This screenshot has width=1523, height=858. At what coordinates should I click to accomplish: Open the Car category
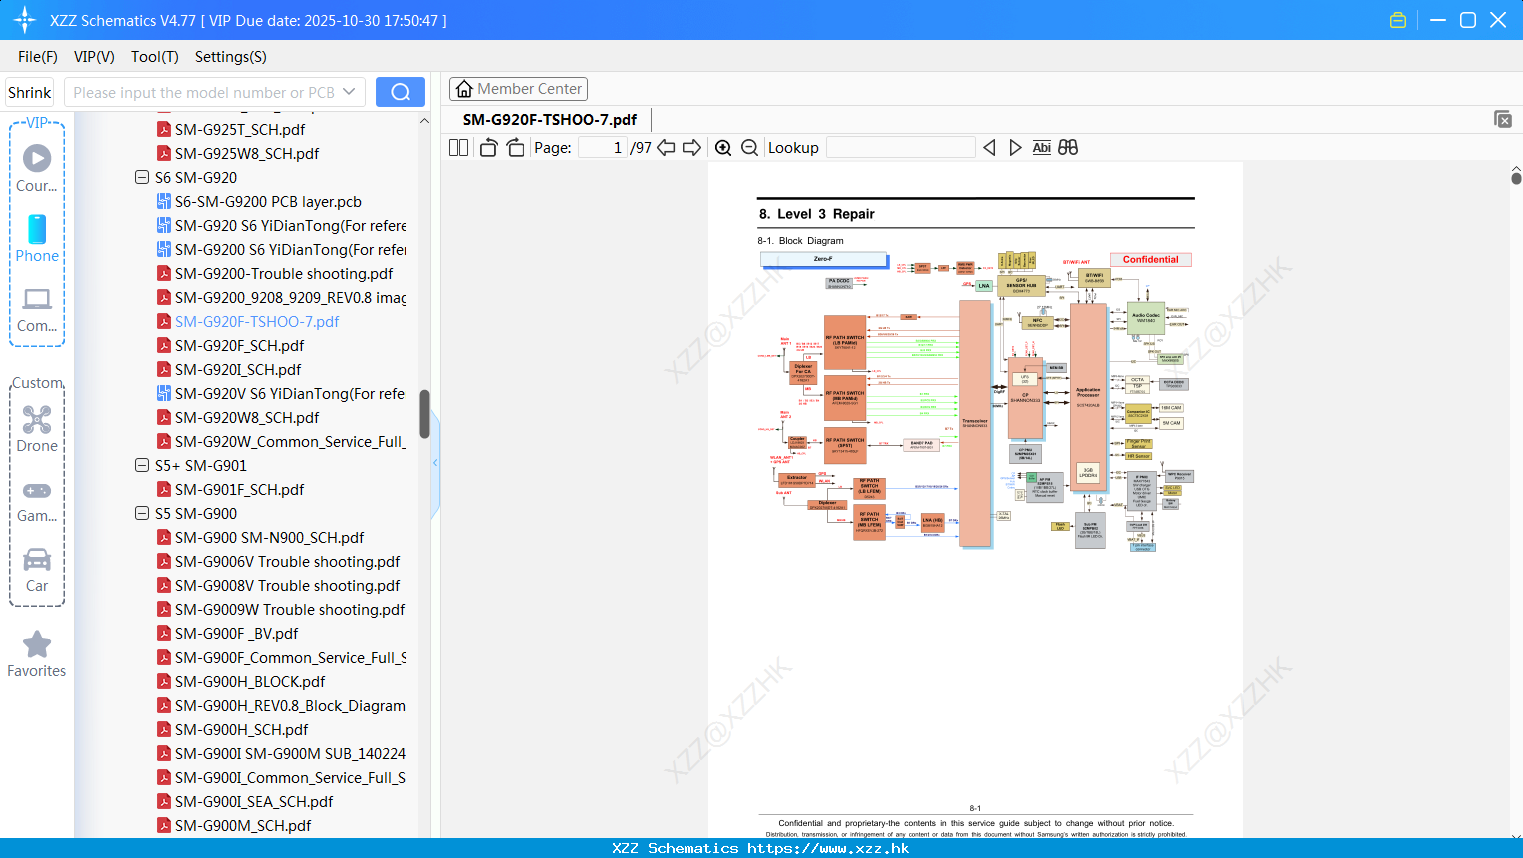pos(37,570)
